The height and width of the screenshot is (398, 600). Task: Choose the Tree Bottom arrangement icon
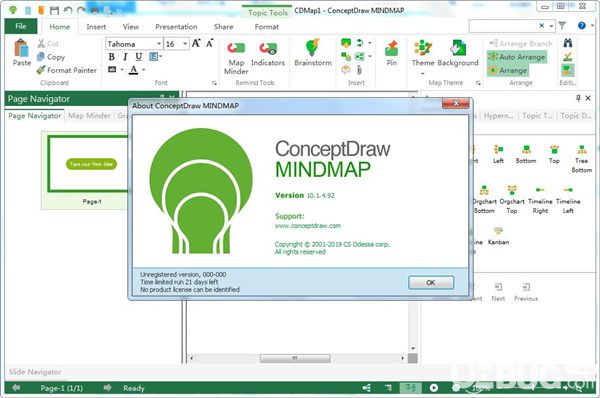[582, 149]
